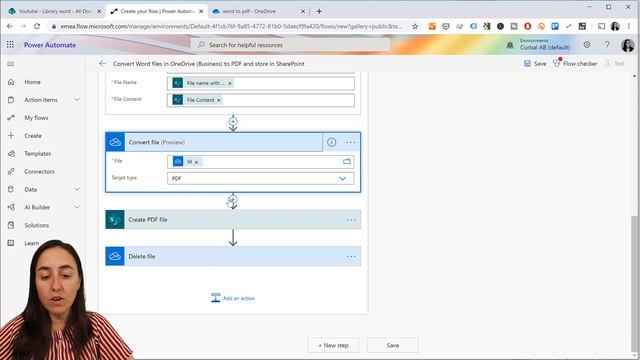This screenshot has height=360, width=640.
Task: Open the Flow checker
Action: coord(575,64)
